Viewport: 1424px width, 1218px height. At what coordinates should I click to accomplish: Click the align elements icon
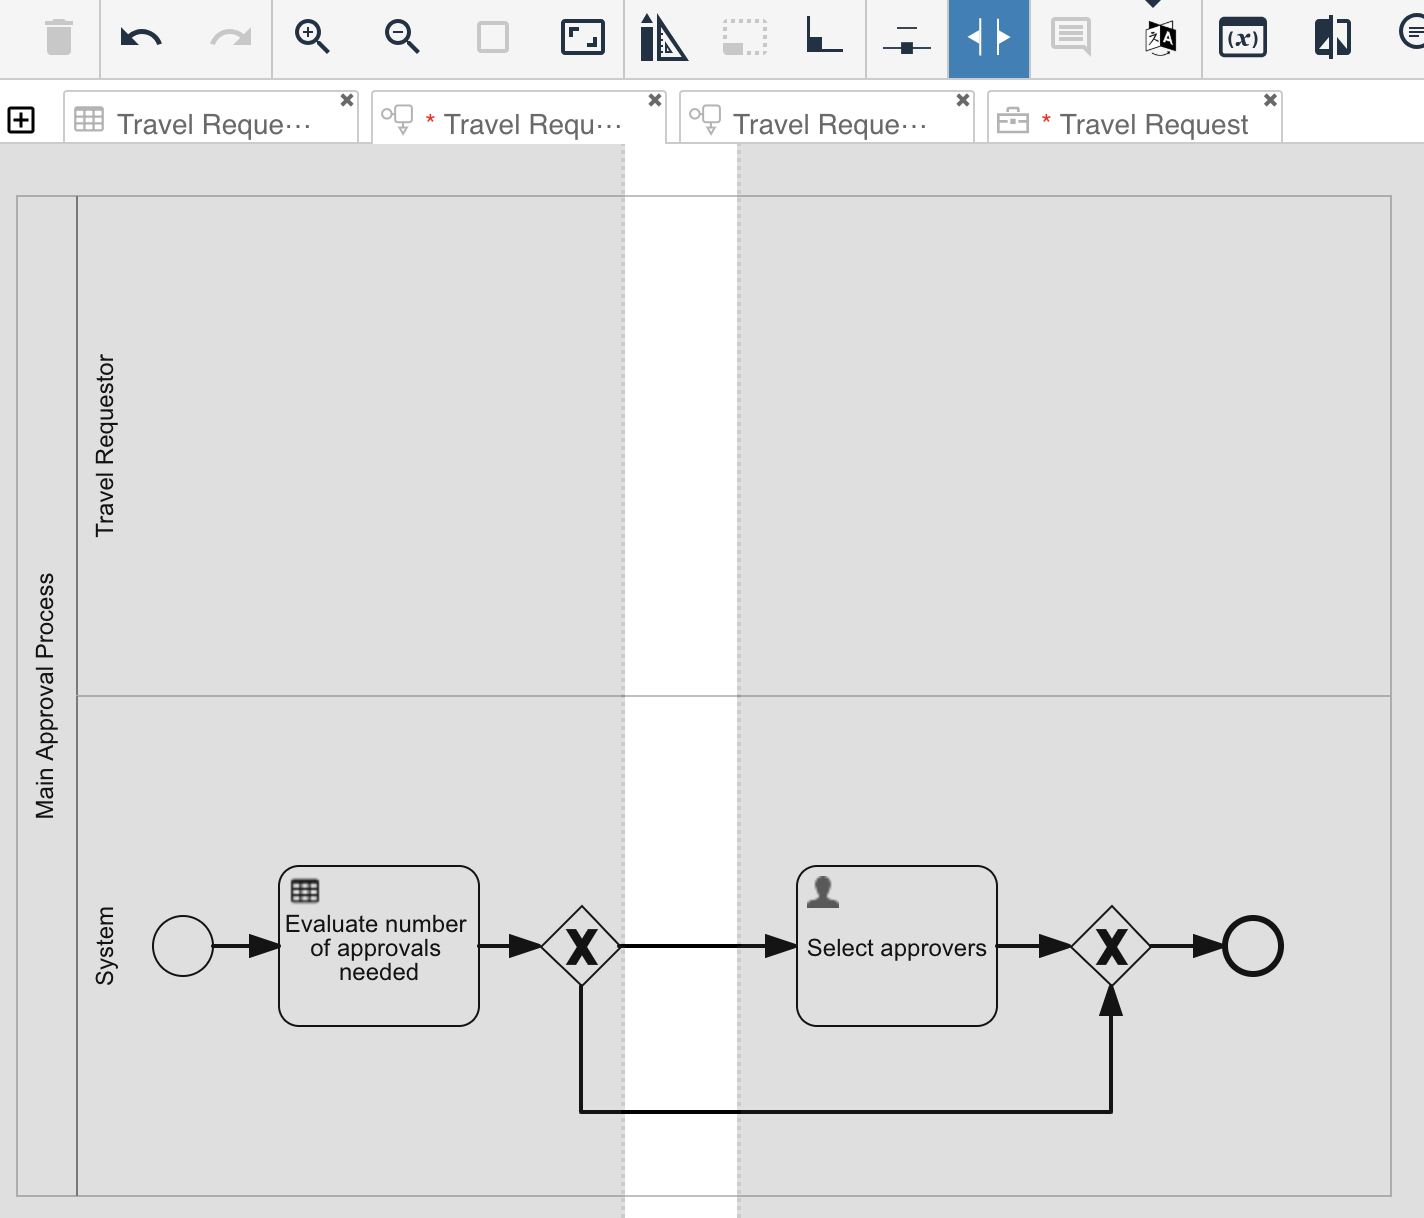[906, 40]
